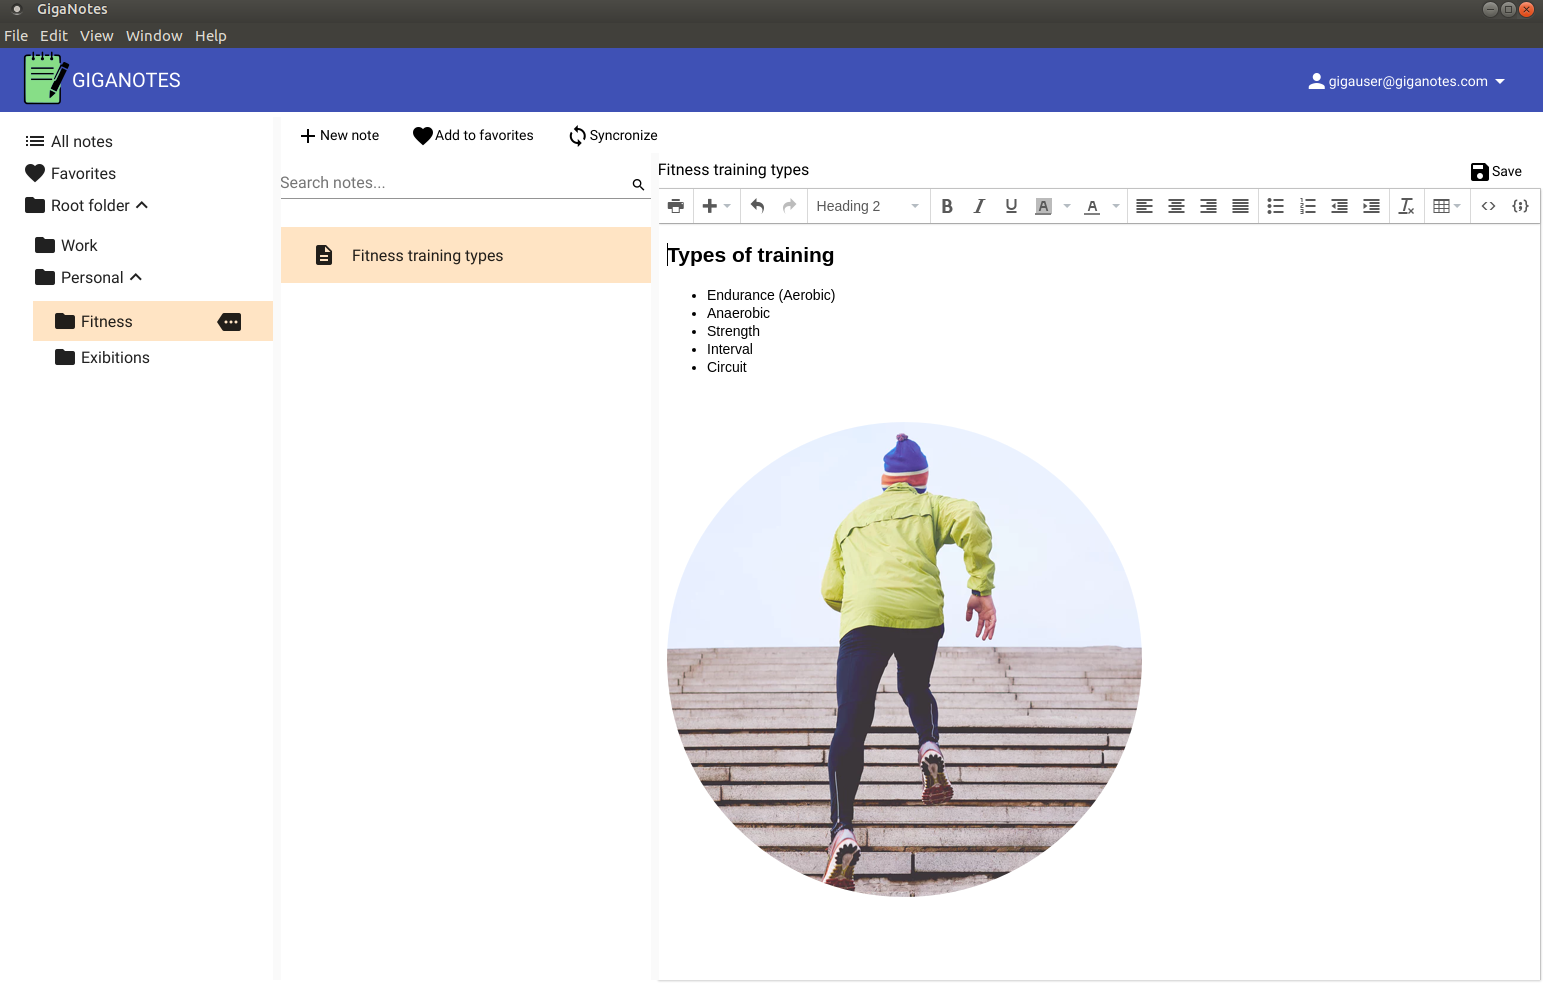The width and height of the screenshot is (1543, 984).
Task: Open the Heading 2 format dropdown
Action: 867,206
